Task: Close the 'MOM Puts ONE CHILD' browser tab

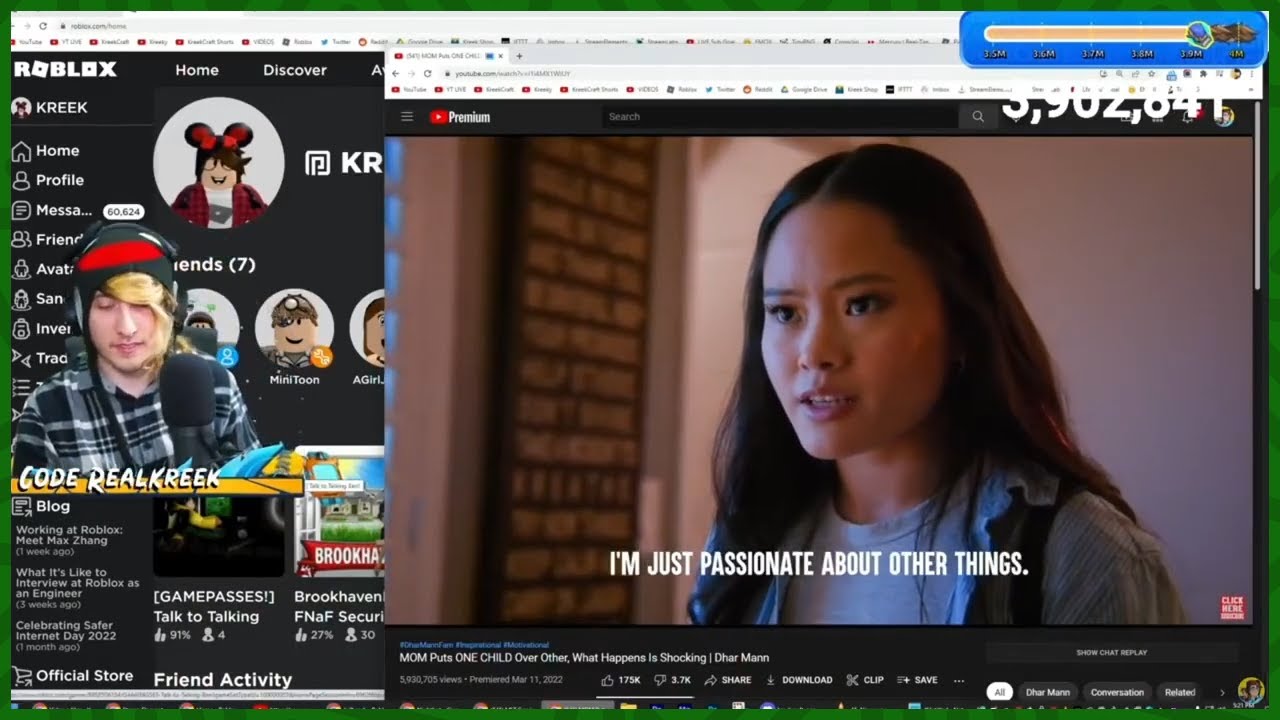Action: (x=501, y=56)
